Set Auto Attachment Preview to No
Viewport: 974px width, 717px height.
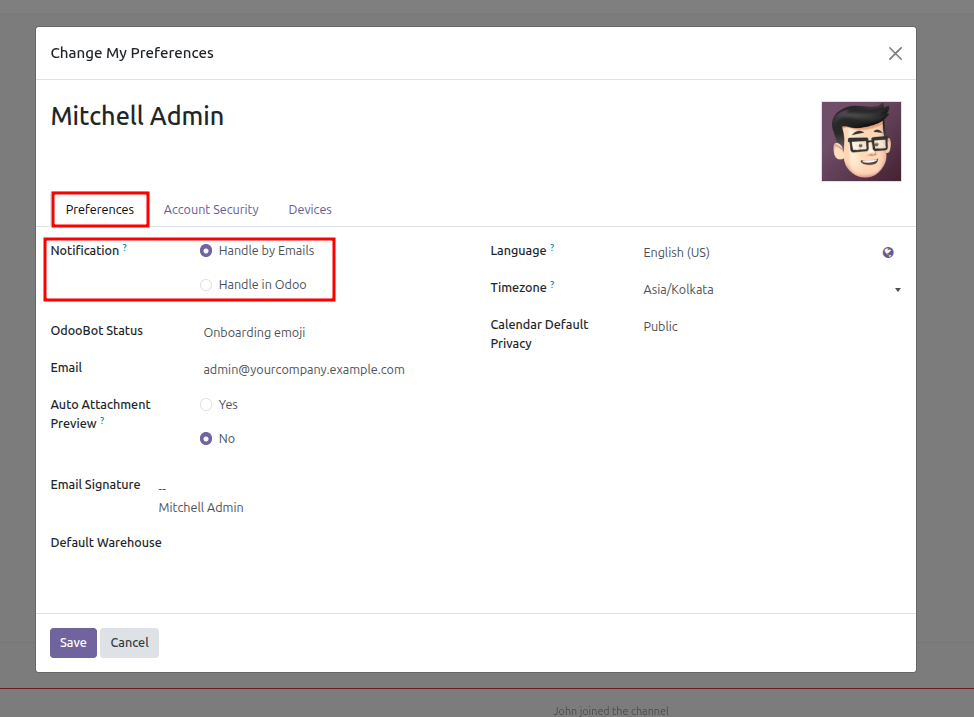click(206, 439)
